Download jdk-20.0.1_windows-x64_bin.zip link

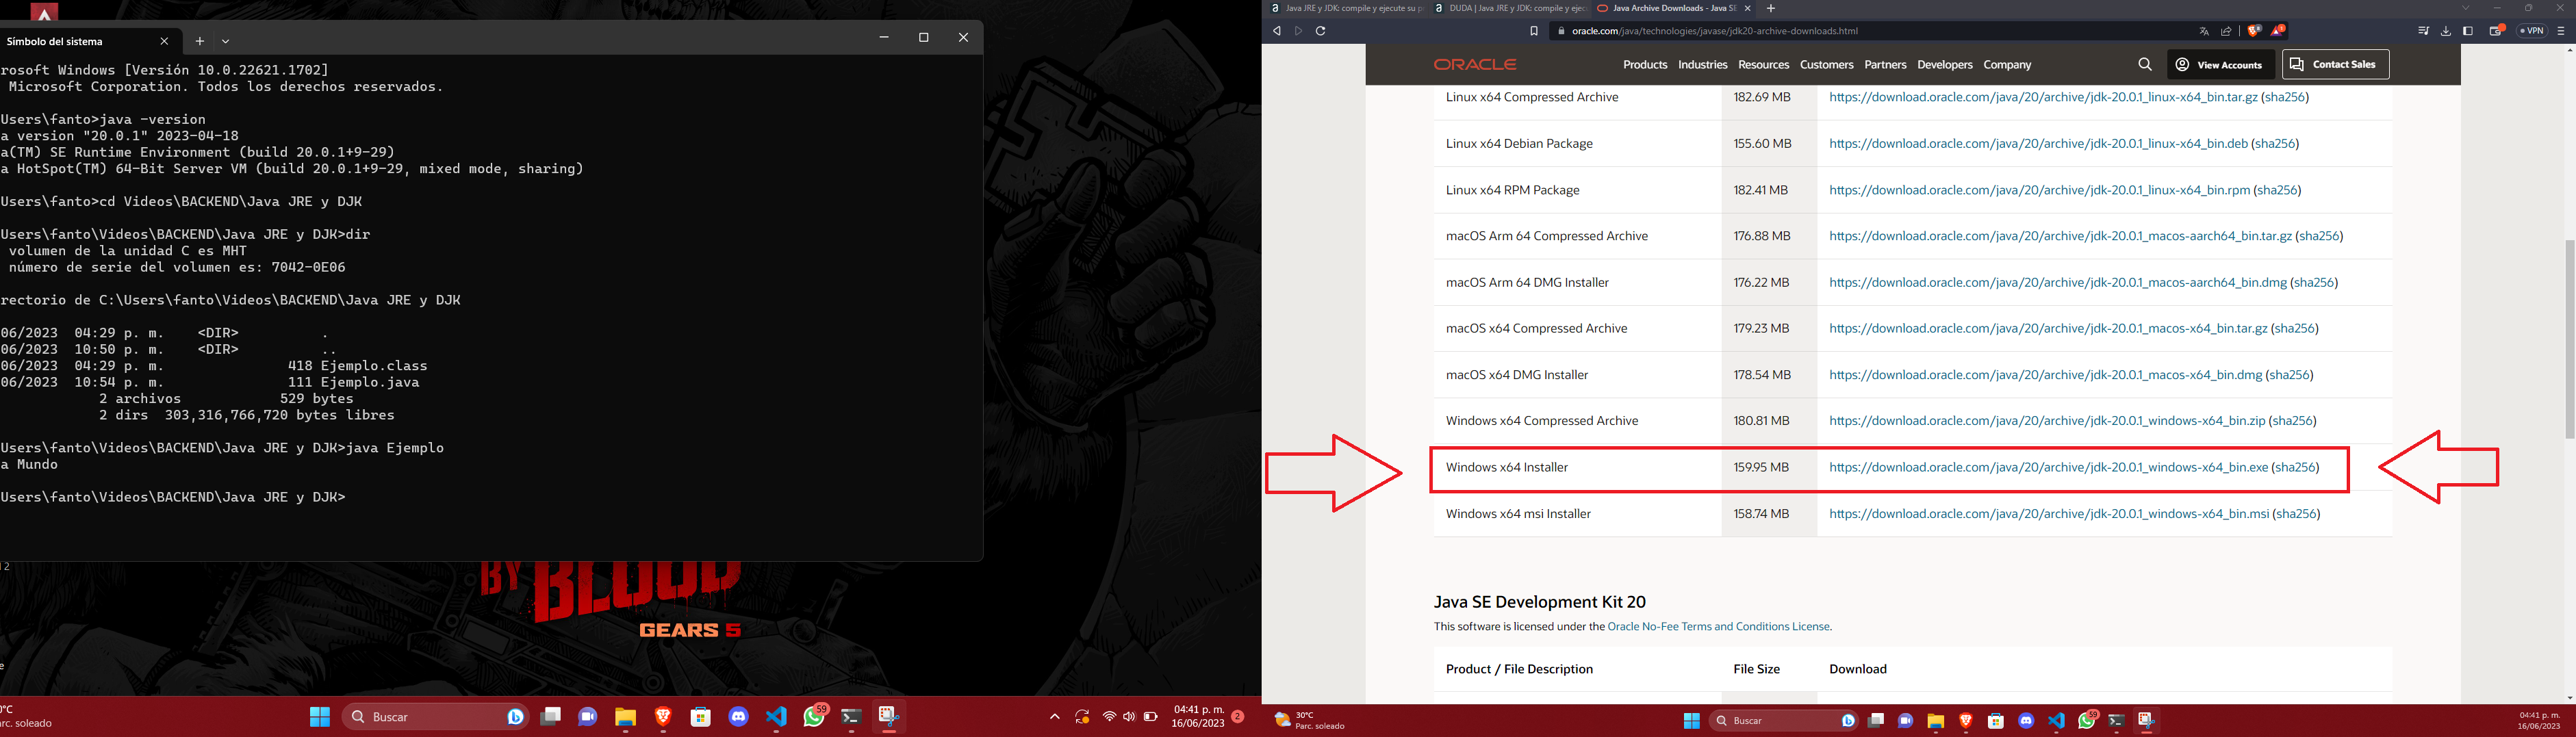click(2047, 421)
